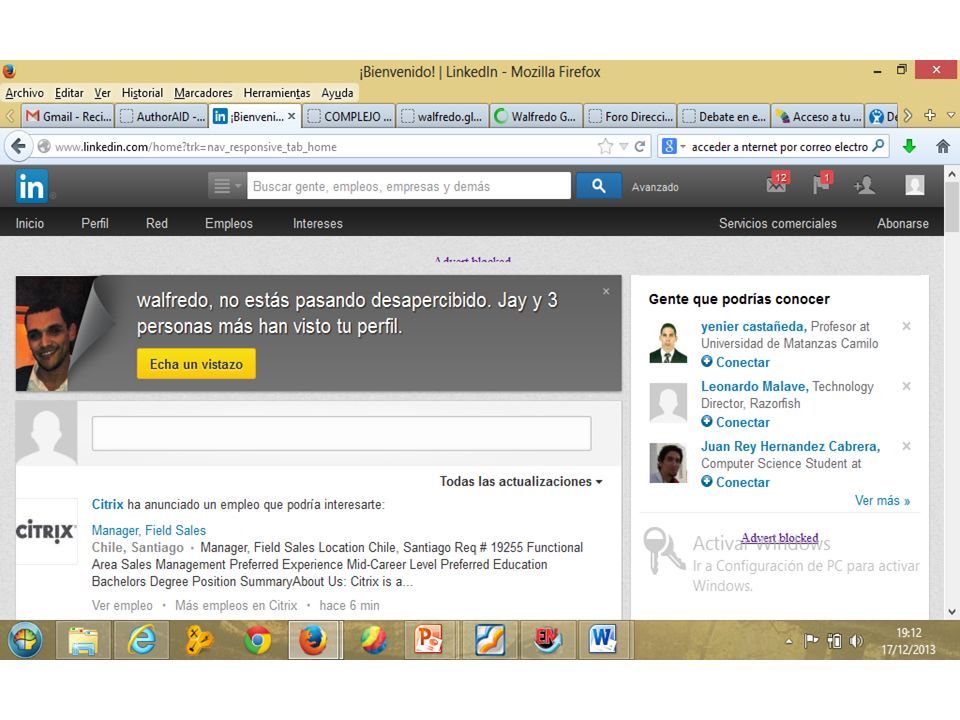This screenshot has width=960, height=720.
Task: Click the Windows Start button
Action: [x=25, y=640]
